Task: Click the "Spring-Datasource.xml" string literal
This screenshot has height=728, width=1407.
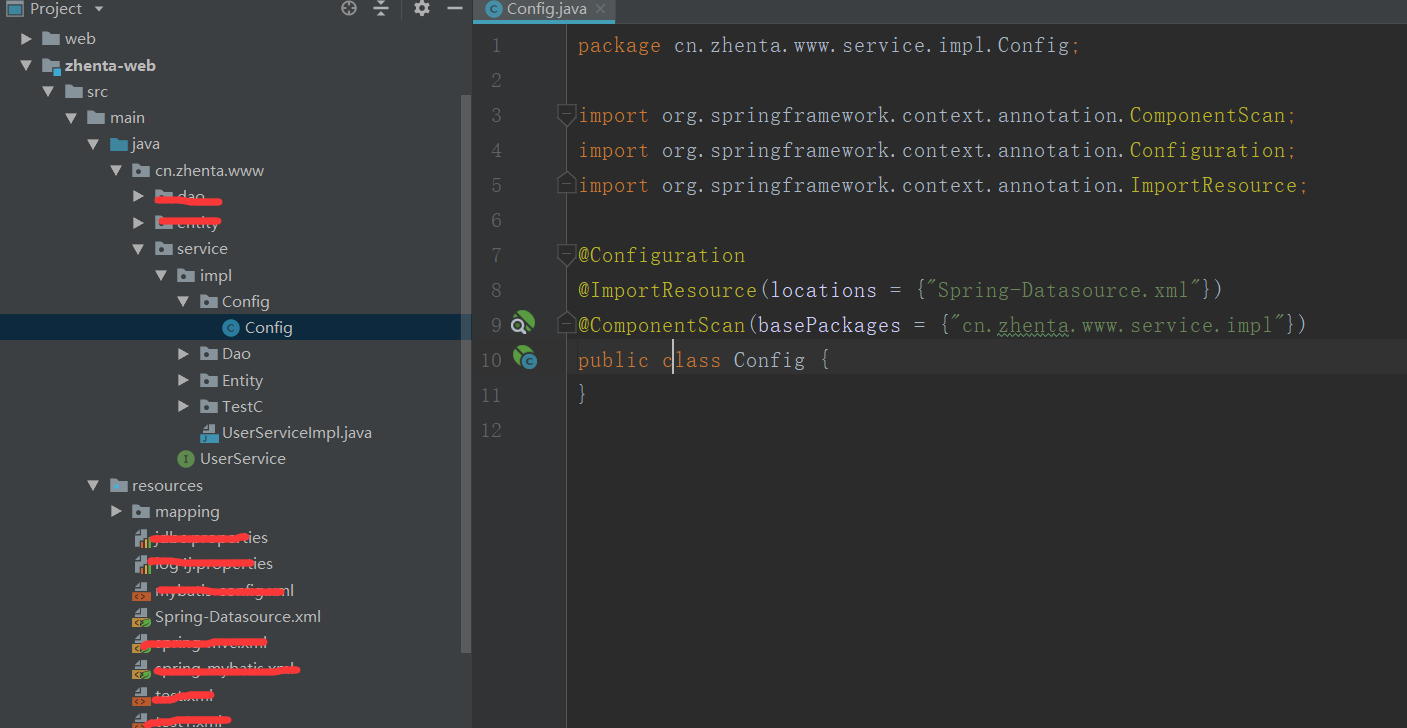Action: (x=1064, y=290)
